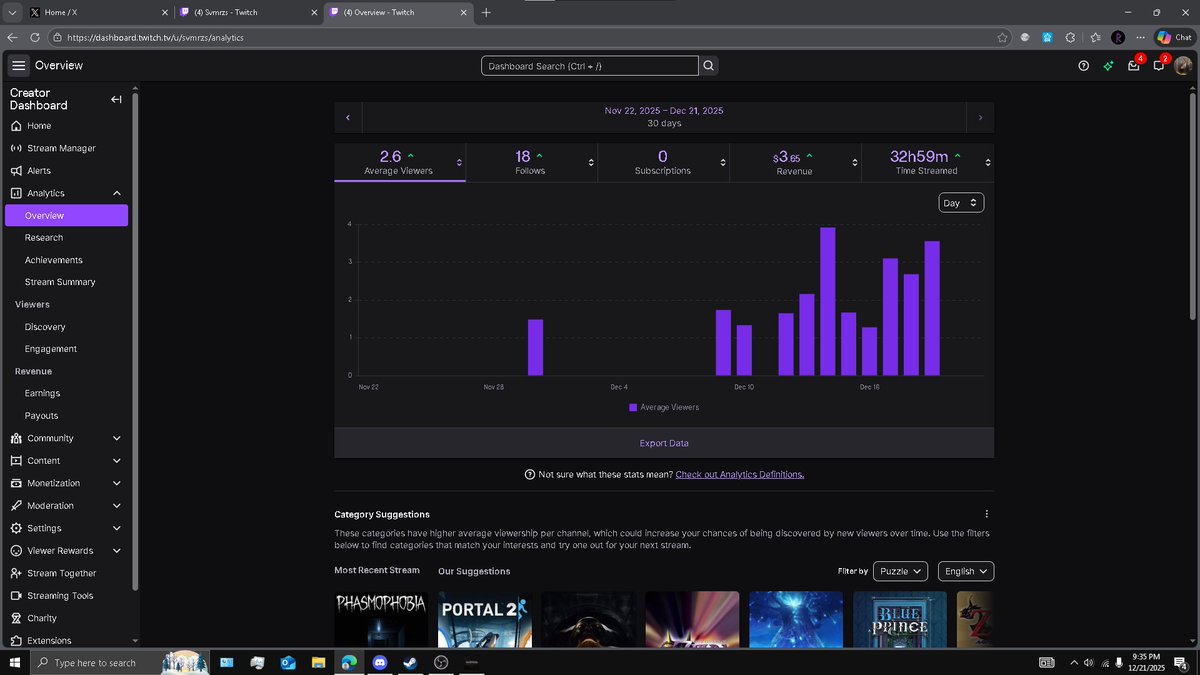Refresh the browser page
This screenshot has height=675, width=1200.
pos(35,37)
